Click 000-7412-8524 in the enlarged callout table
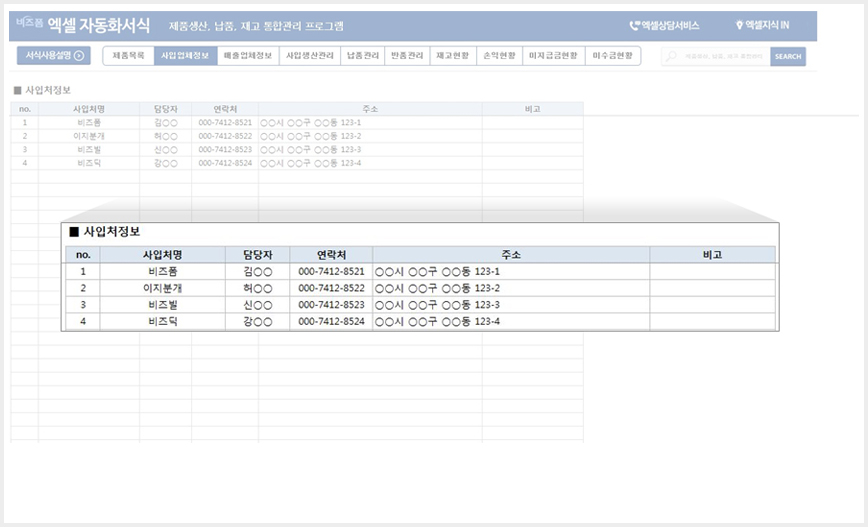 331,321
